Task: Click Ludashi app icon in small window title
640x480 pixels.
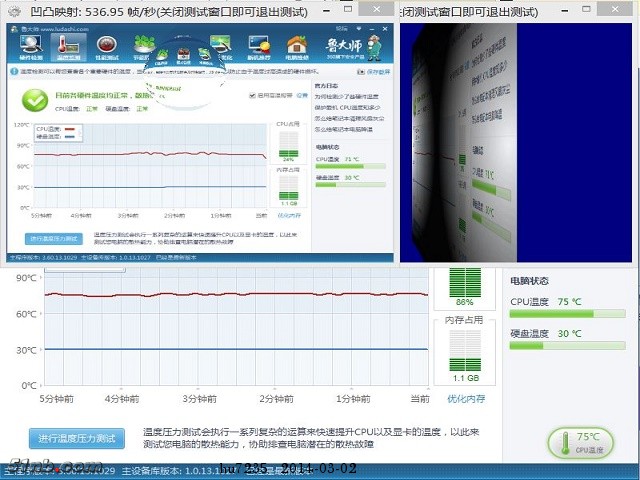Action: click(15, 29)
